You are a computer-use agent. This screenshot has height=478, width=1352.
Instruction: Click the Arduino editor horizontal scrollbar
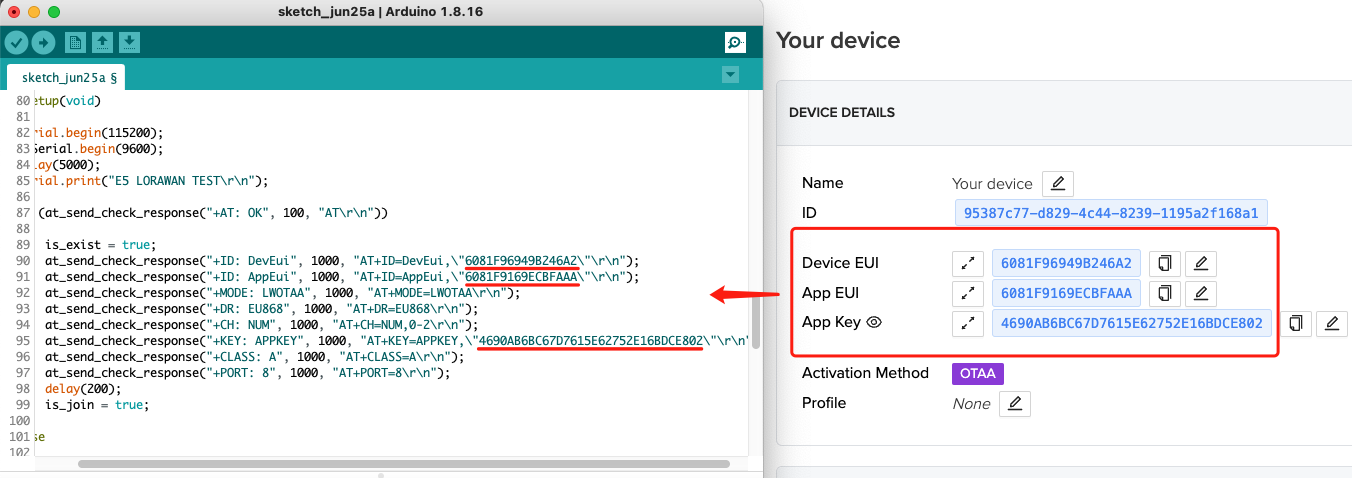click(403, 464)
